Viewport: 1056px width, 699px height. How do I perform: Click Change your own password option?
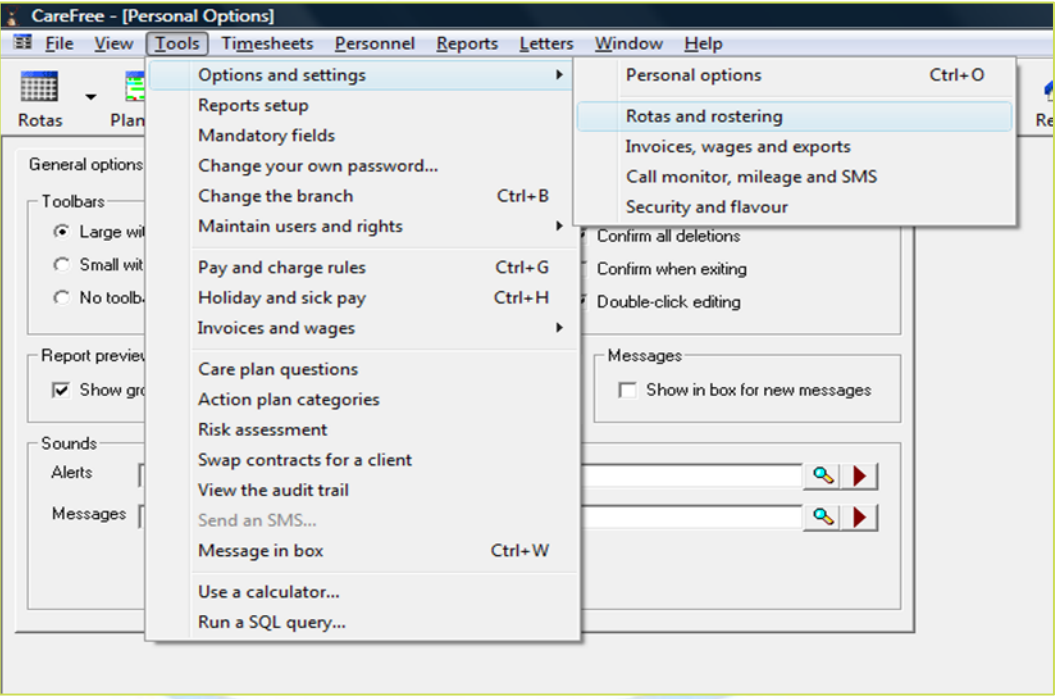coord(318,166)
